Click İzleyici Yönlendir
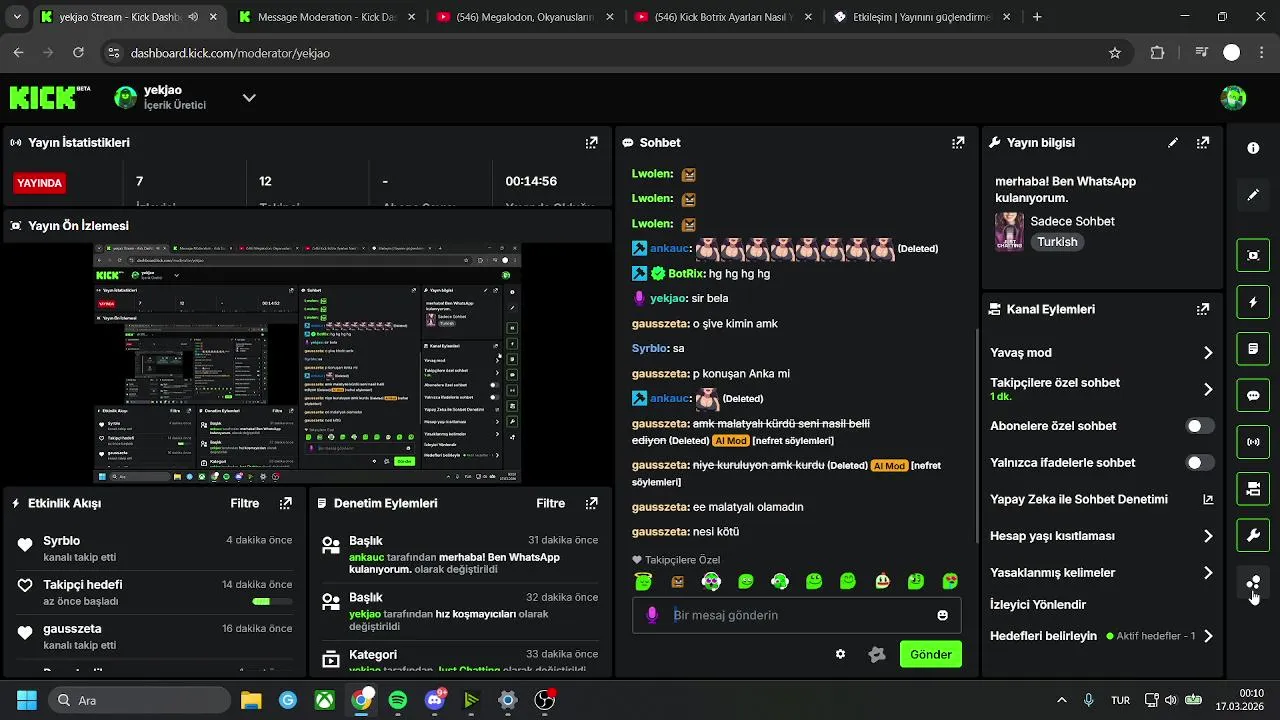 [x=1038, y=604]
